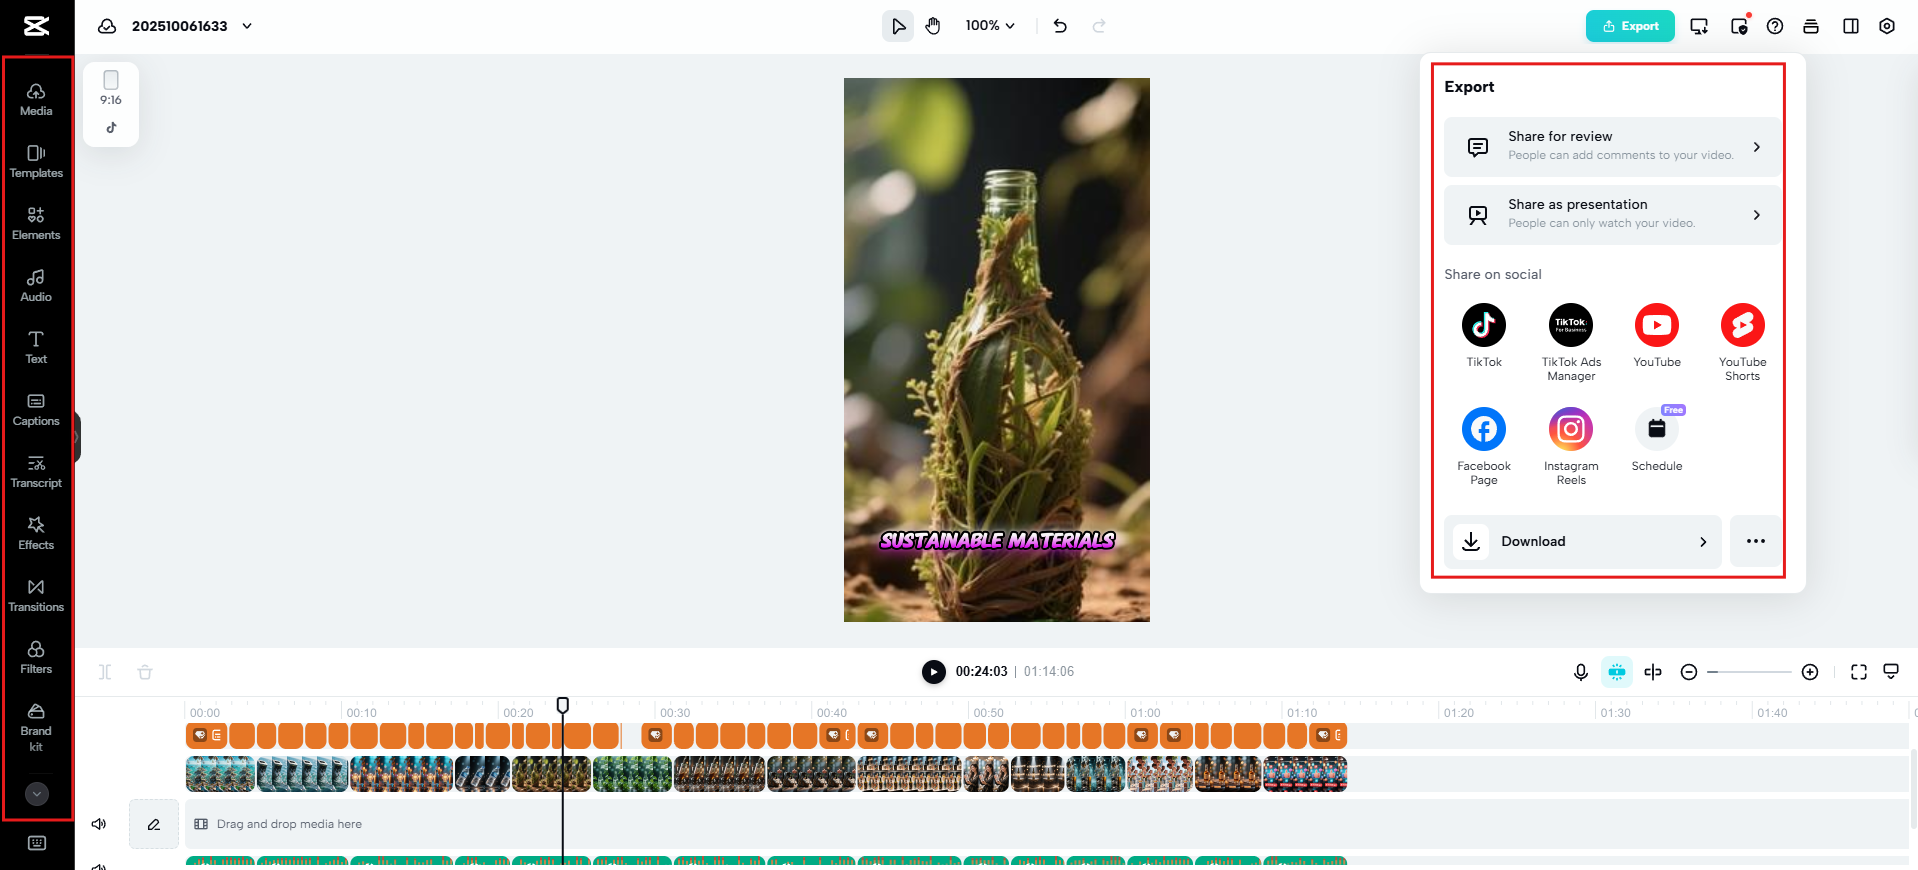This screenshot has width=1918, height=870.
Task: Toggle fullscreen preview mode
Action: pyautogui.click(x=1859, y=672)
